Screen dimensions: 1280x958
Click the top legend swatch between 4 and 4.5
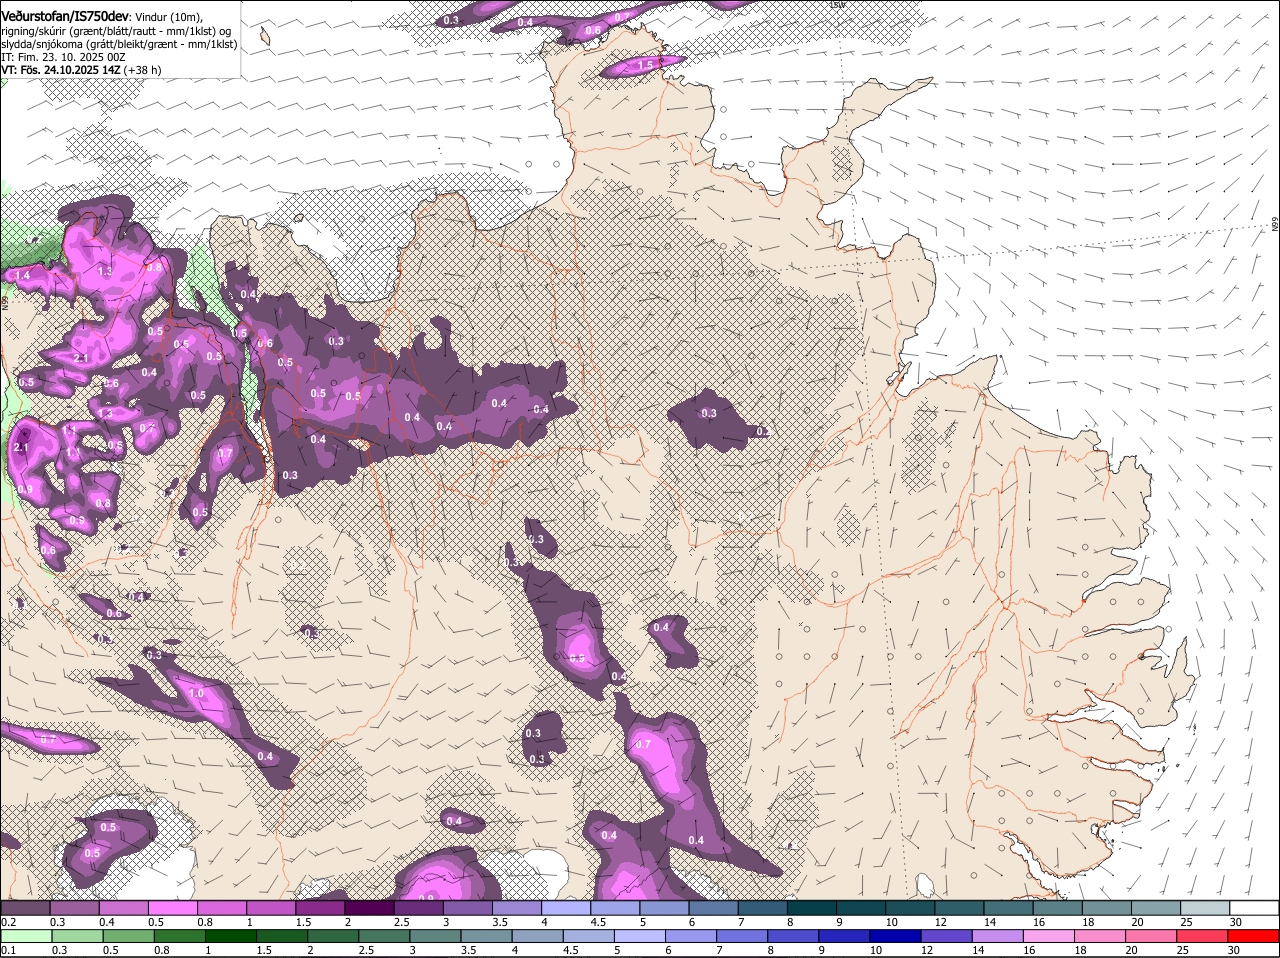pyautogui.click(x=567, y=908)
